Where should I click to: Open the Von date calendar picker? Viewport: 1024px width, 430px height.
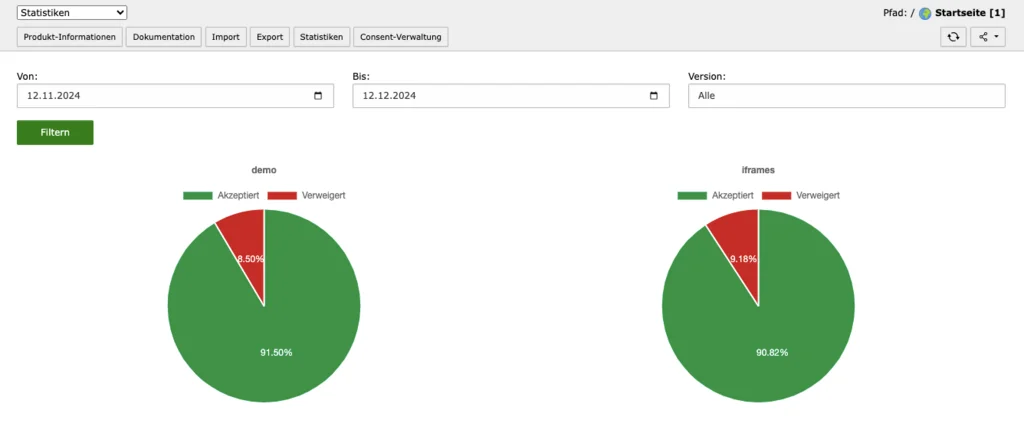tap(318, 96)
